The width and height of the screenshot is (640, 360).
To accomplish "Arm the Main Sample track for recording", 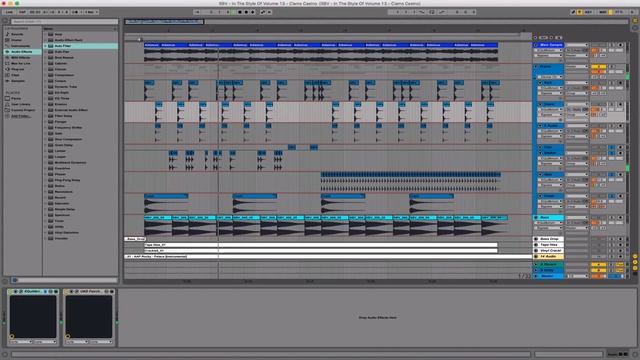I will [621, 45].
